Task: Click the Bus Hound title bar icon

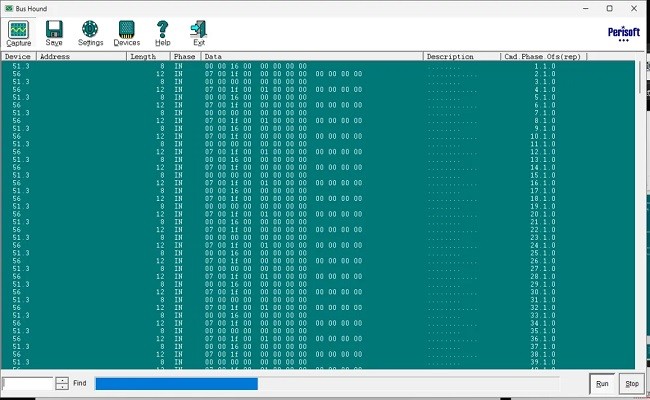Action: [x=8, y=7]
